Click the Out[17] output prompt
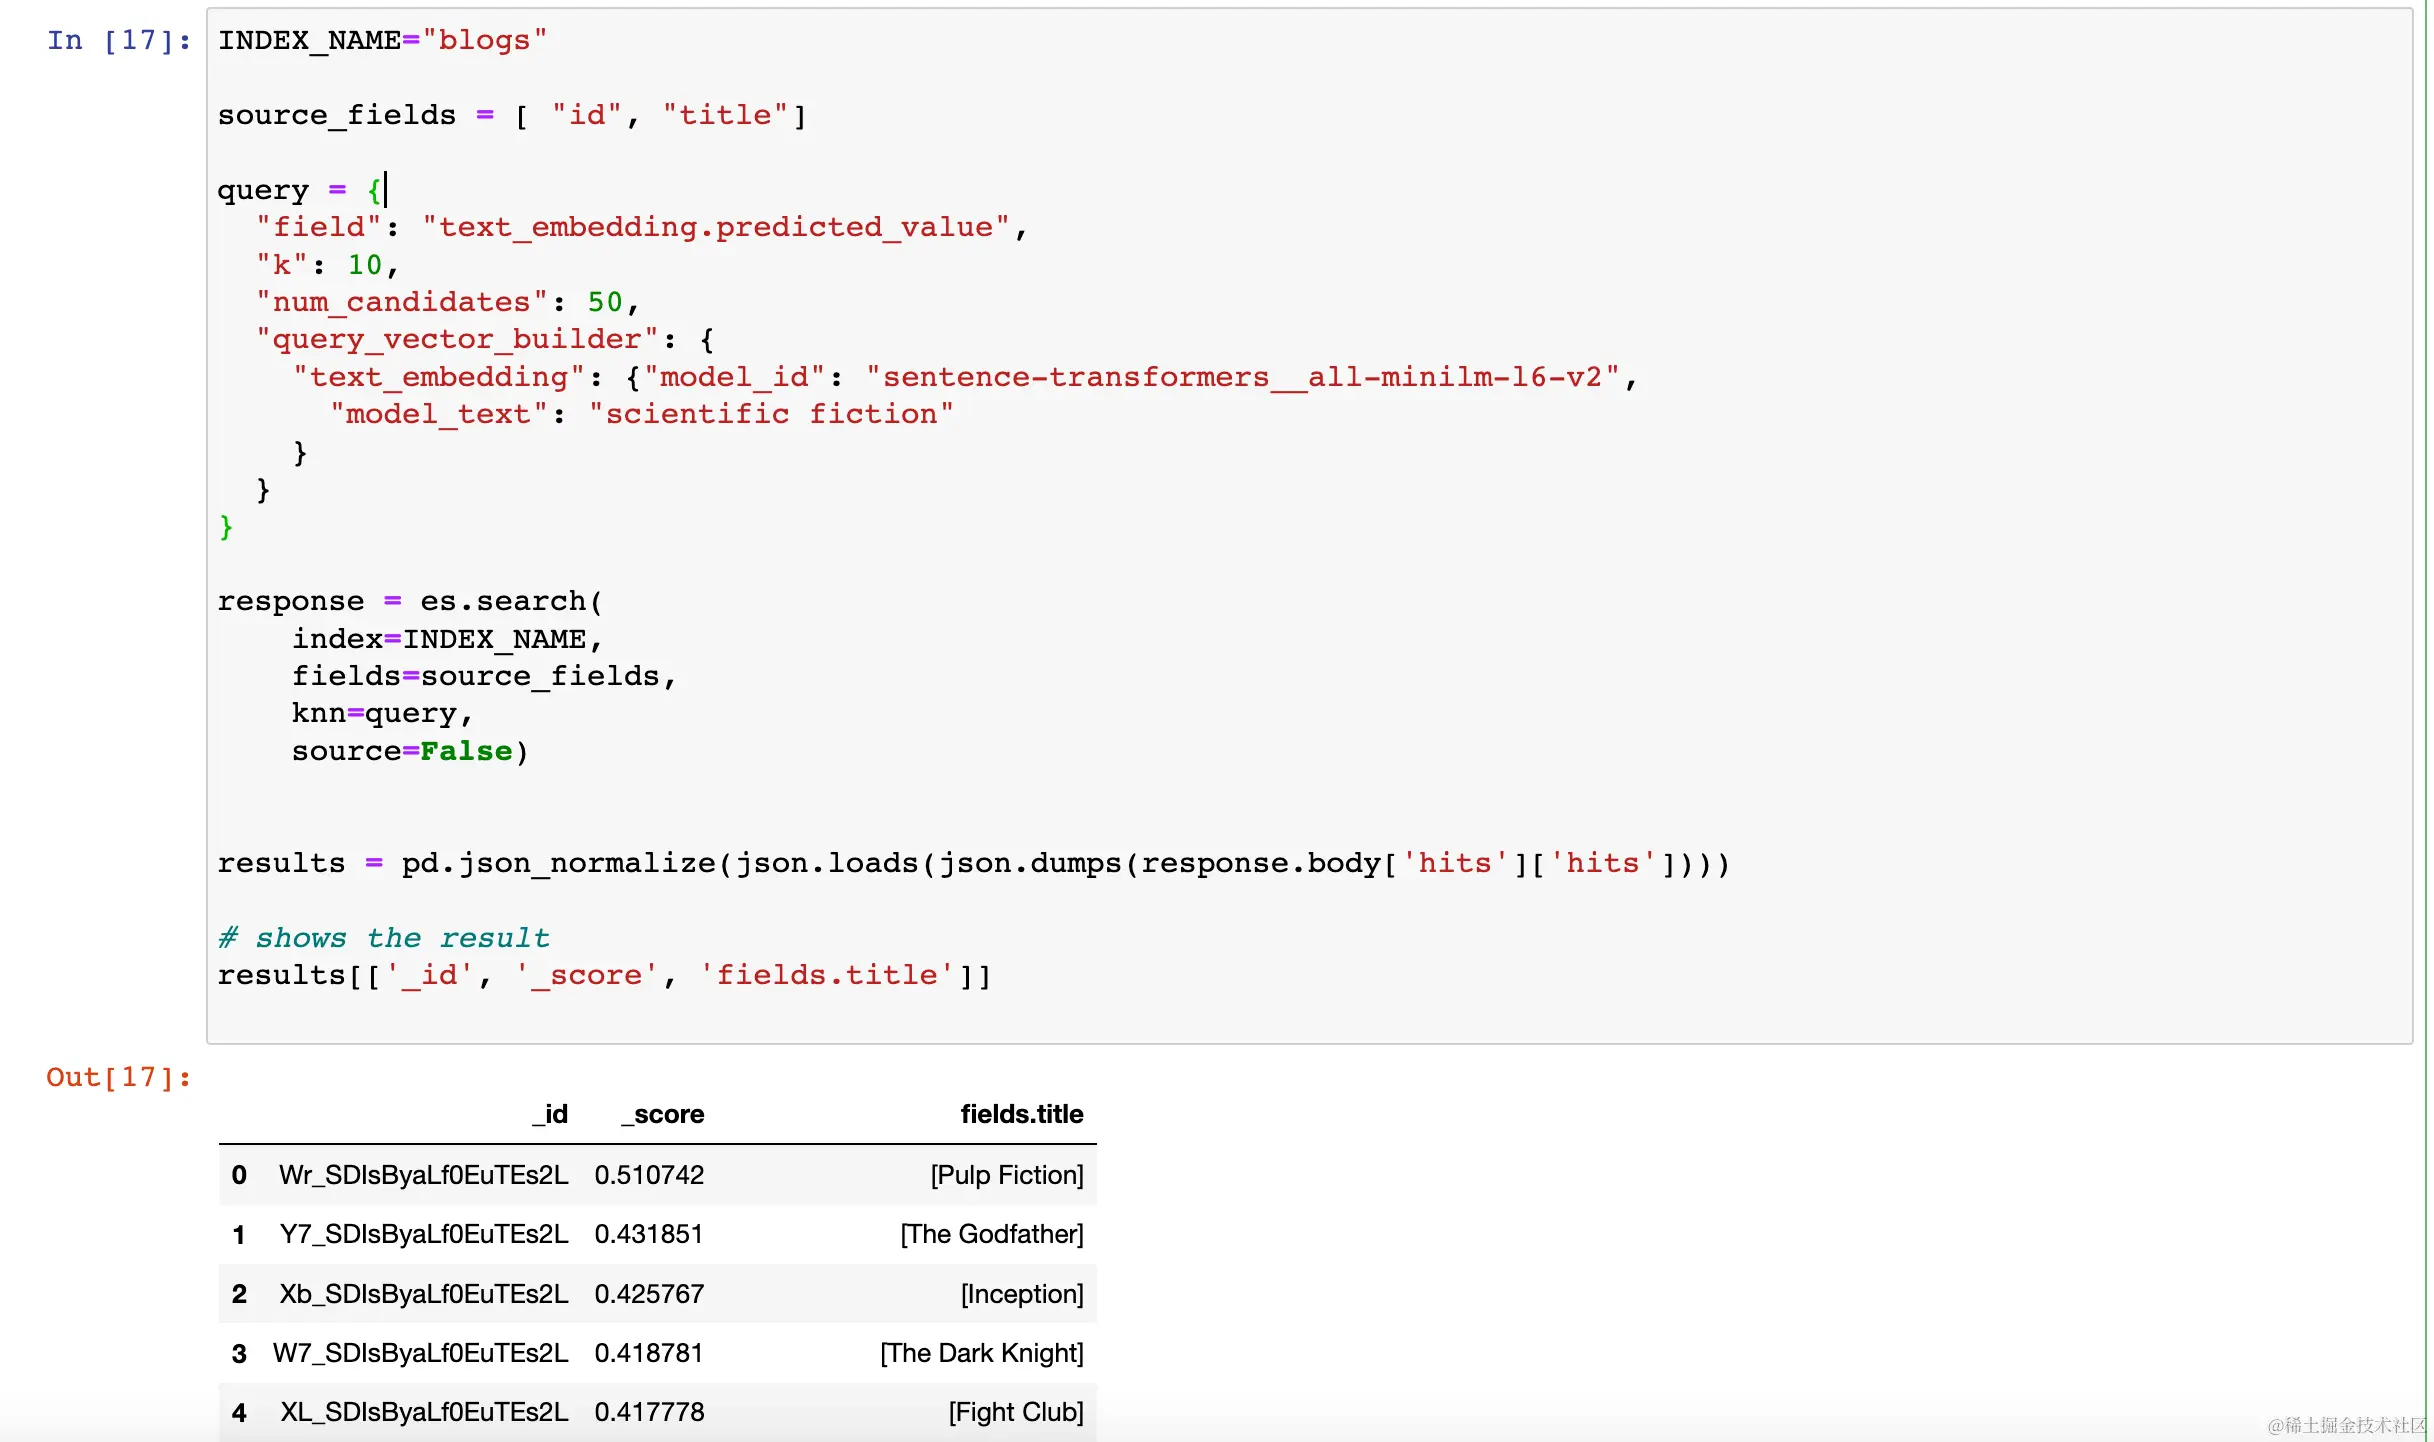Viewport: 2434px width, 1442px height. pos(118,1077)
